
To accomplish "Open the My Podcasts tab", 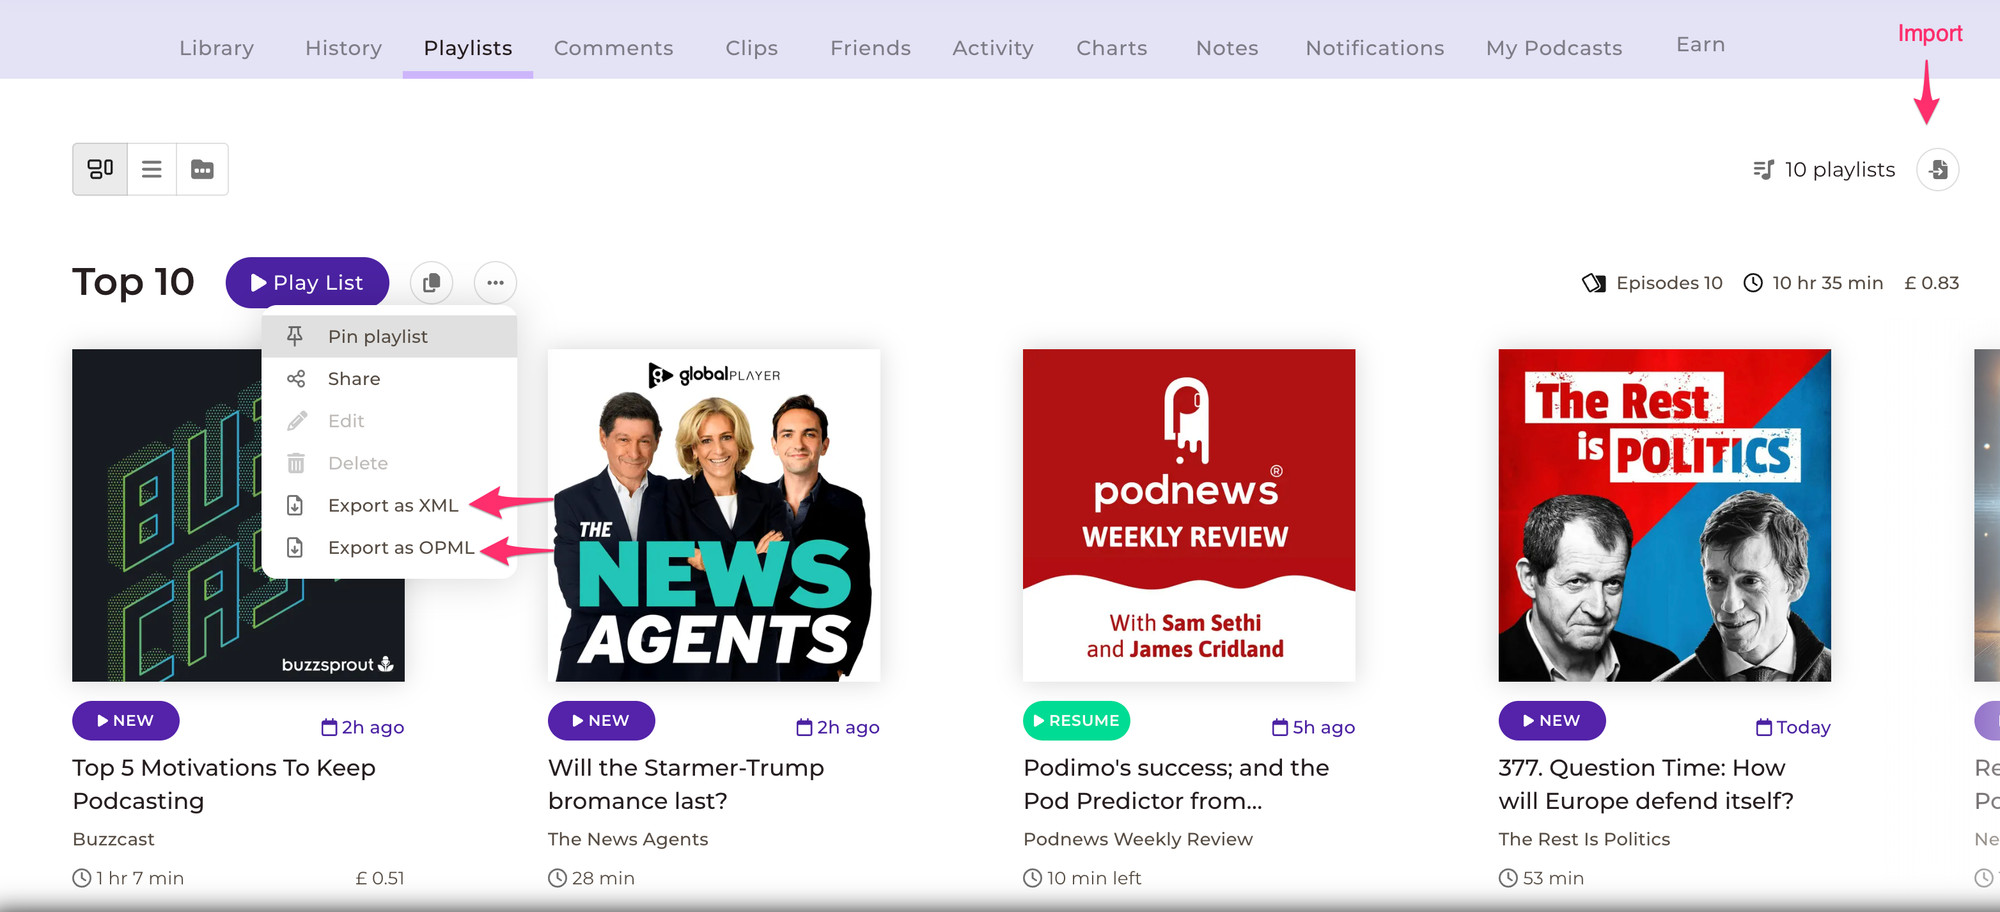I will pyautogui.click(x=1554, y=48).
